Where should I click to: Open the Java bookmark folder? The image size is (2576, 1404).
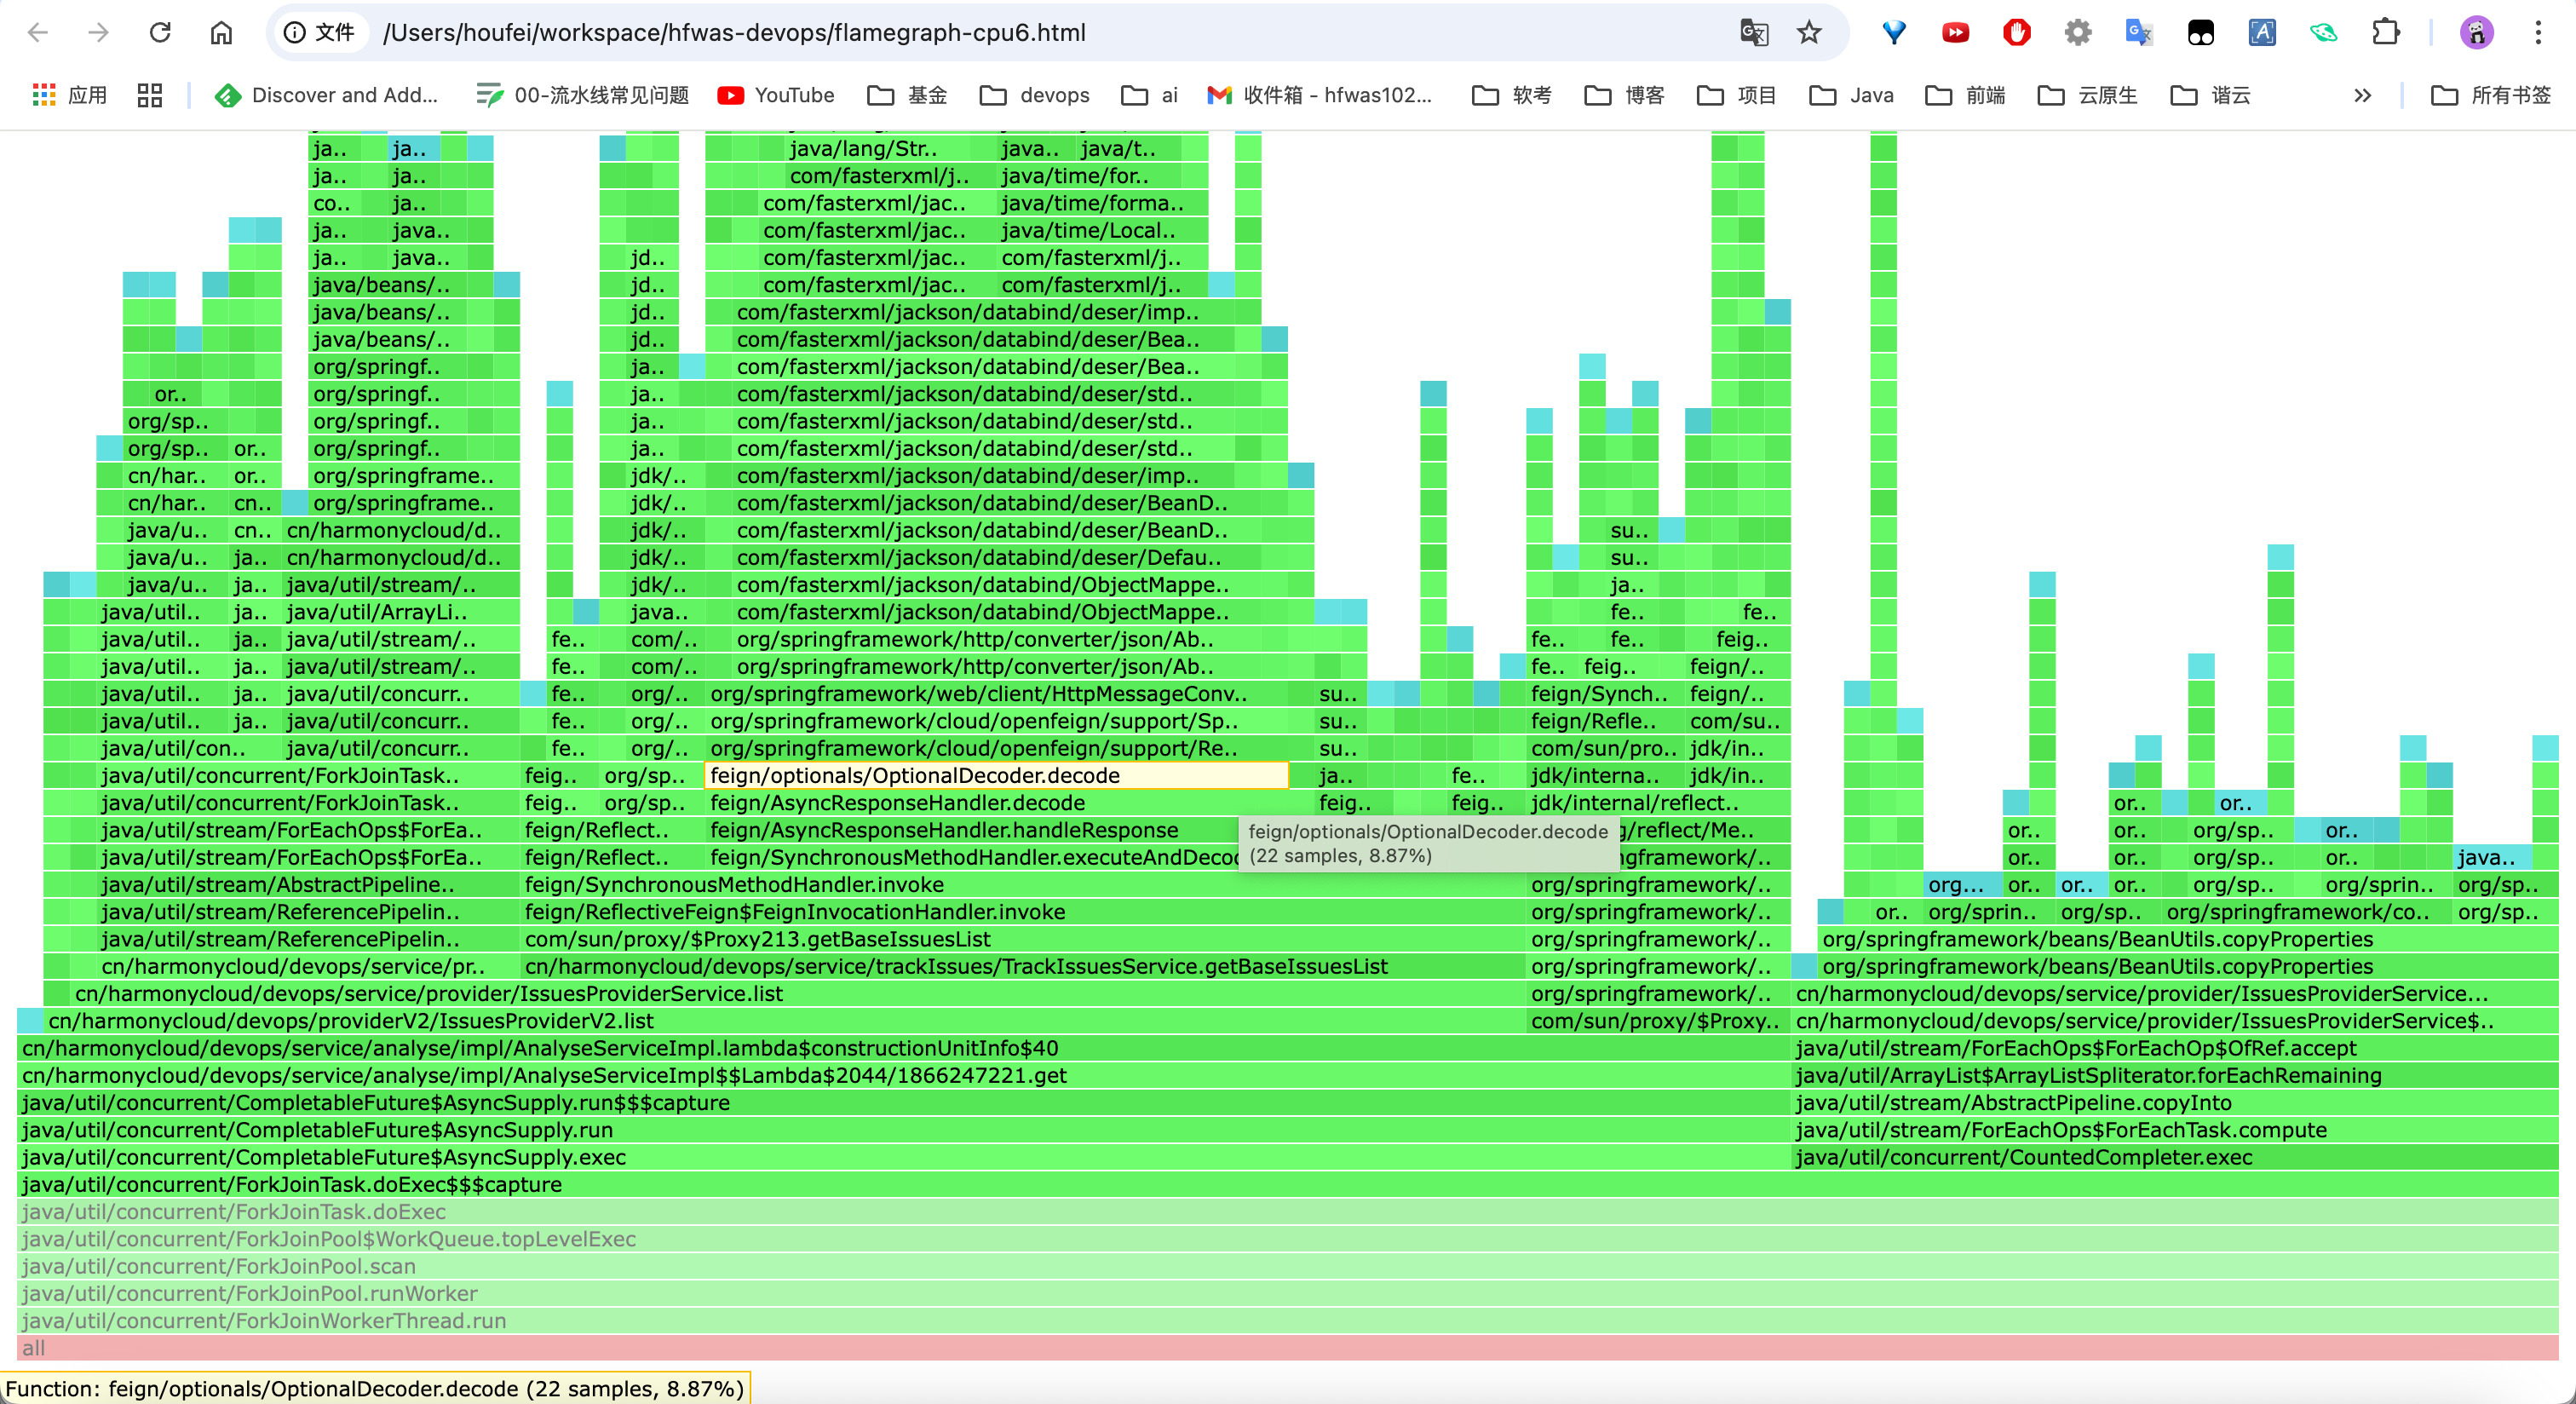(1852, 95)
